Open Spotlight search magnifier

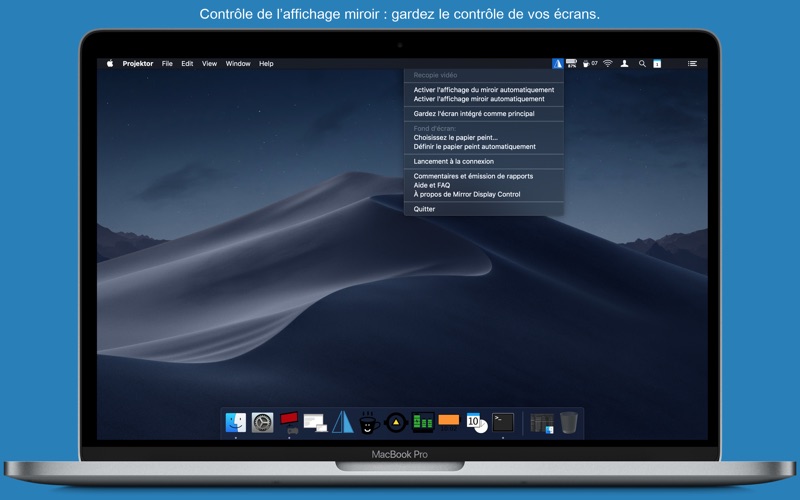[x=642, y=64]
